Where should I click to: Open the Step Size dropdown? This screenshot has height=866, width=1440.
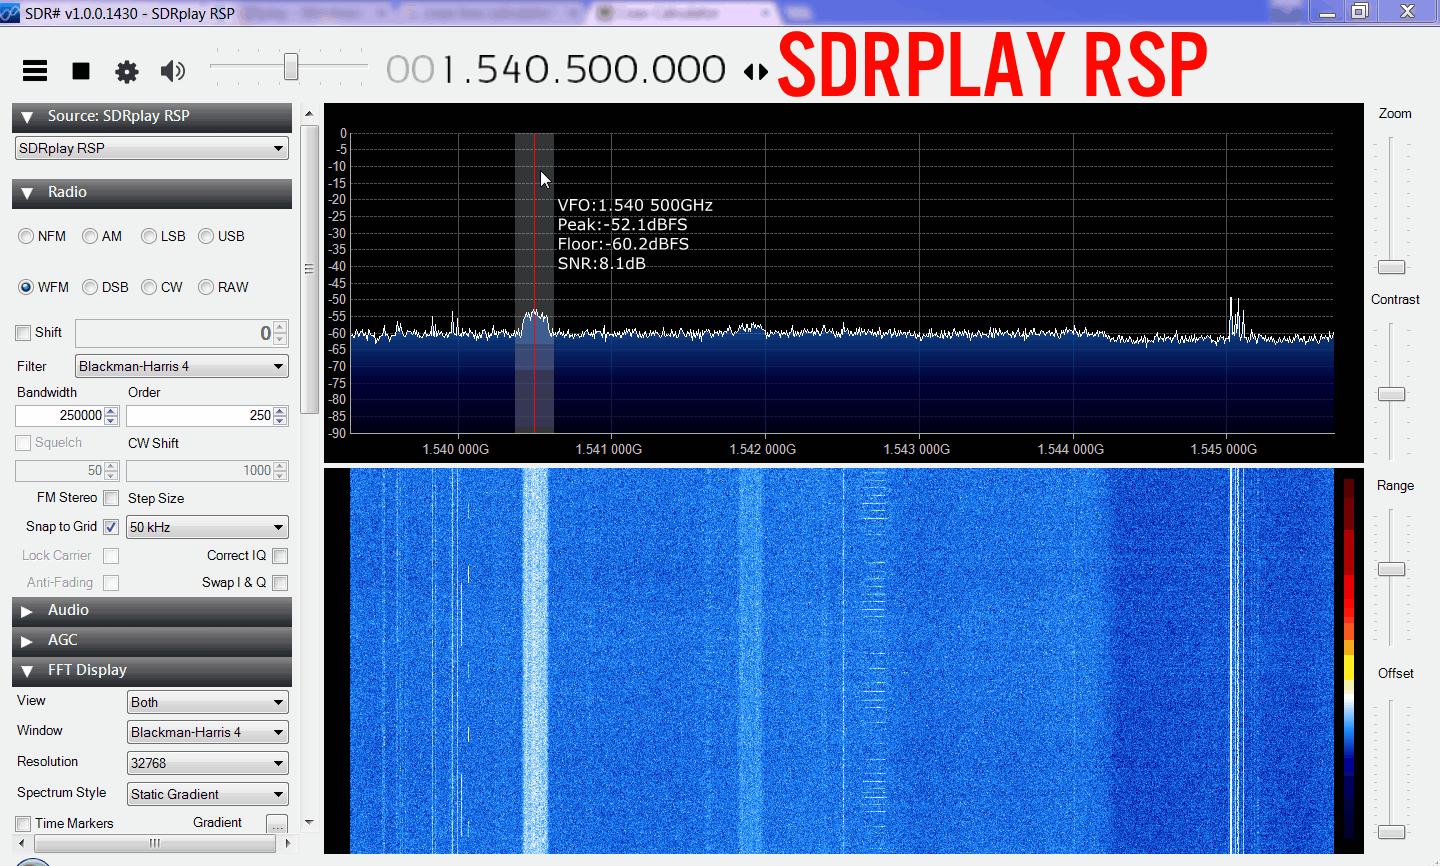pyautogui.click(x=207, y=527)
